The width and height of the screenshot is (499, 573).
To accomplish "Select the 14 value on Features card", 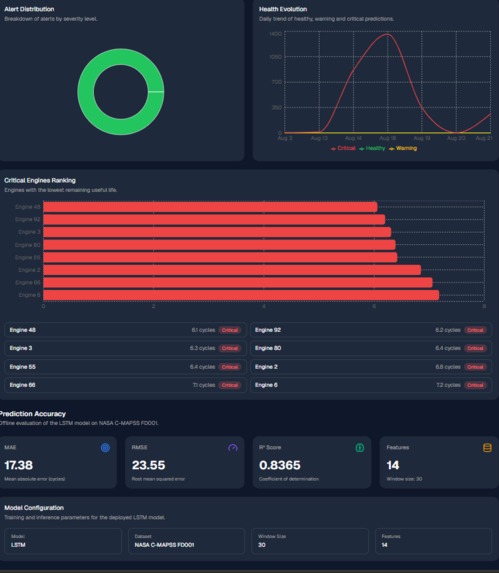I will (393, 465).
